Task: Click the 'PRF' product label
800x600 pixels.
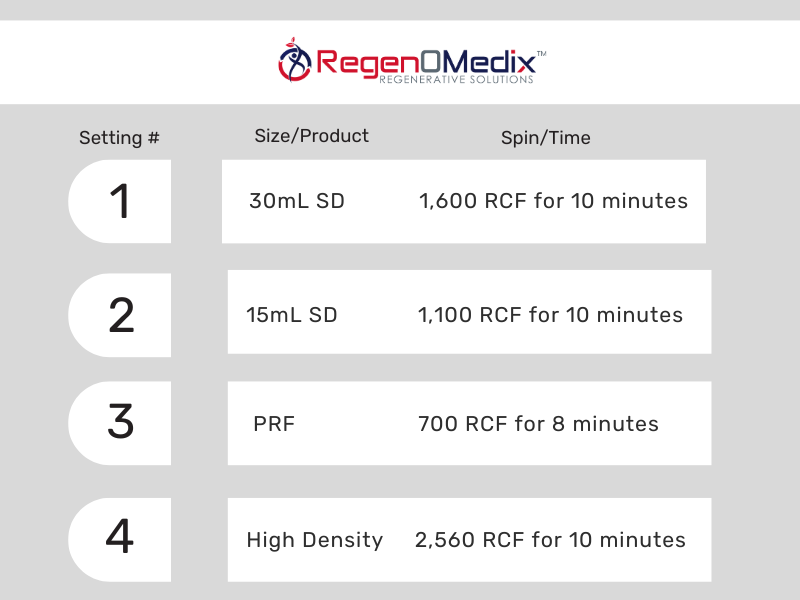Action: point(274,424)
